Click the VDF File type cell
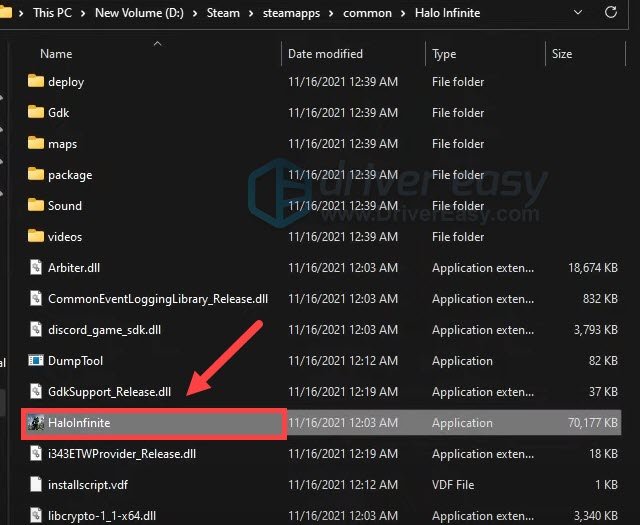Screen dimensions: 640x525 tap(453, 485)
